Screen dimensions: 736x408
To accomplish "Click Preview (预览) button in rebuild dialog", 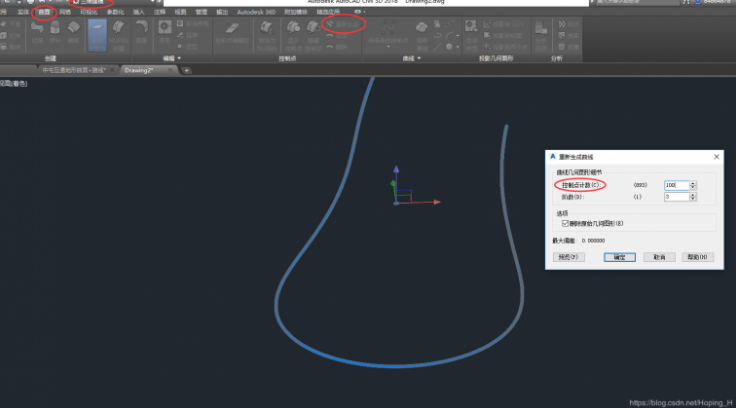I will 568,257.
